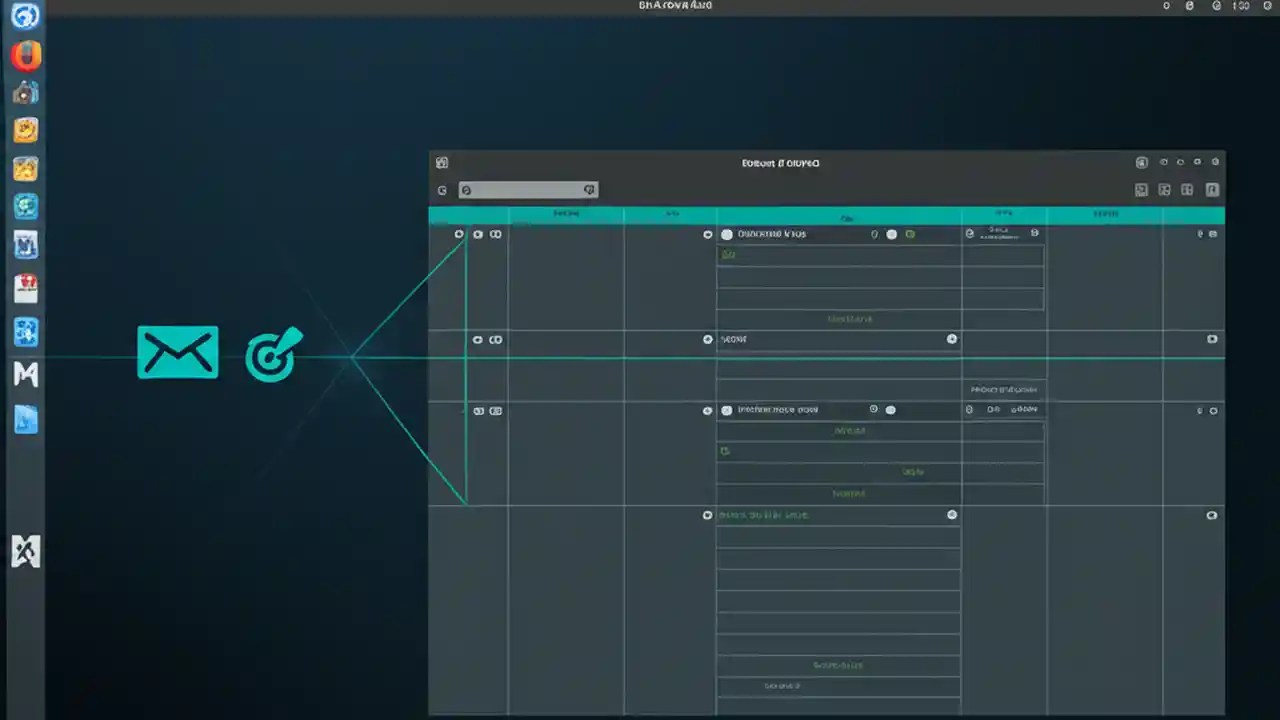
Task: Click the grid view icon in the top-right toolbar
Action: 1187,189
